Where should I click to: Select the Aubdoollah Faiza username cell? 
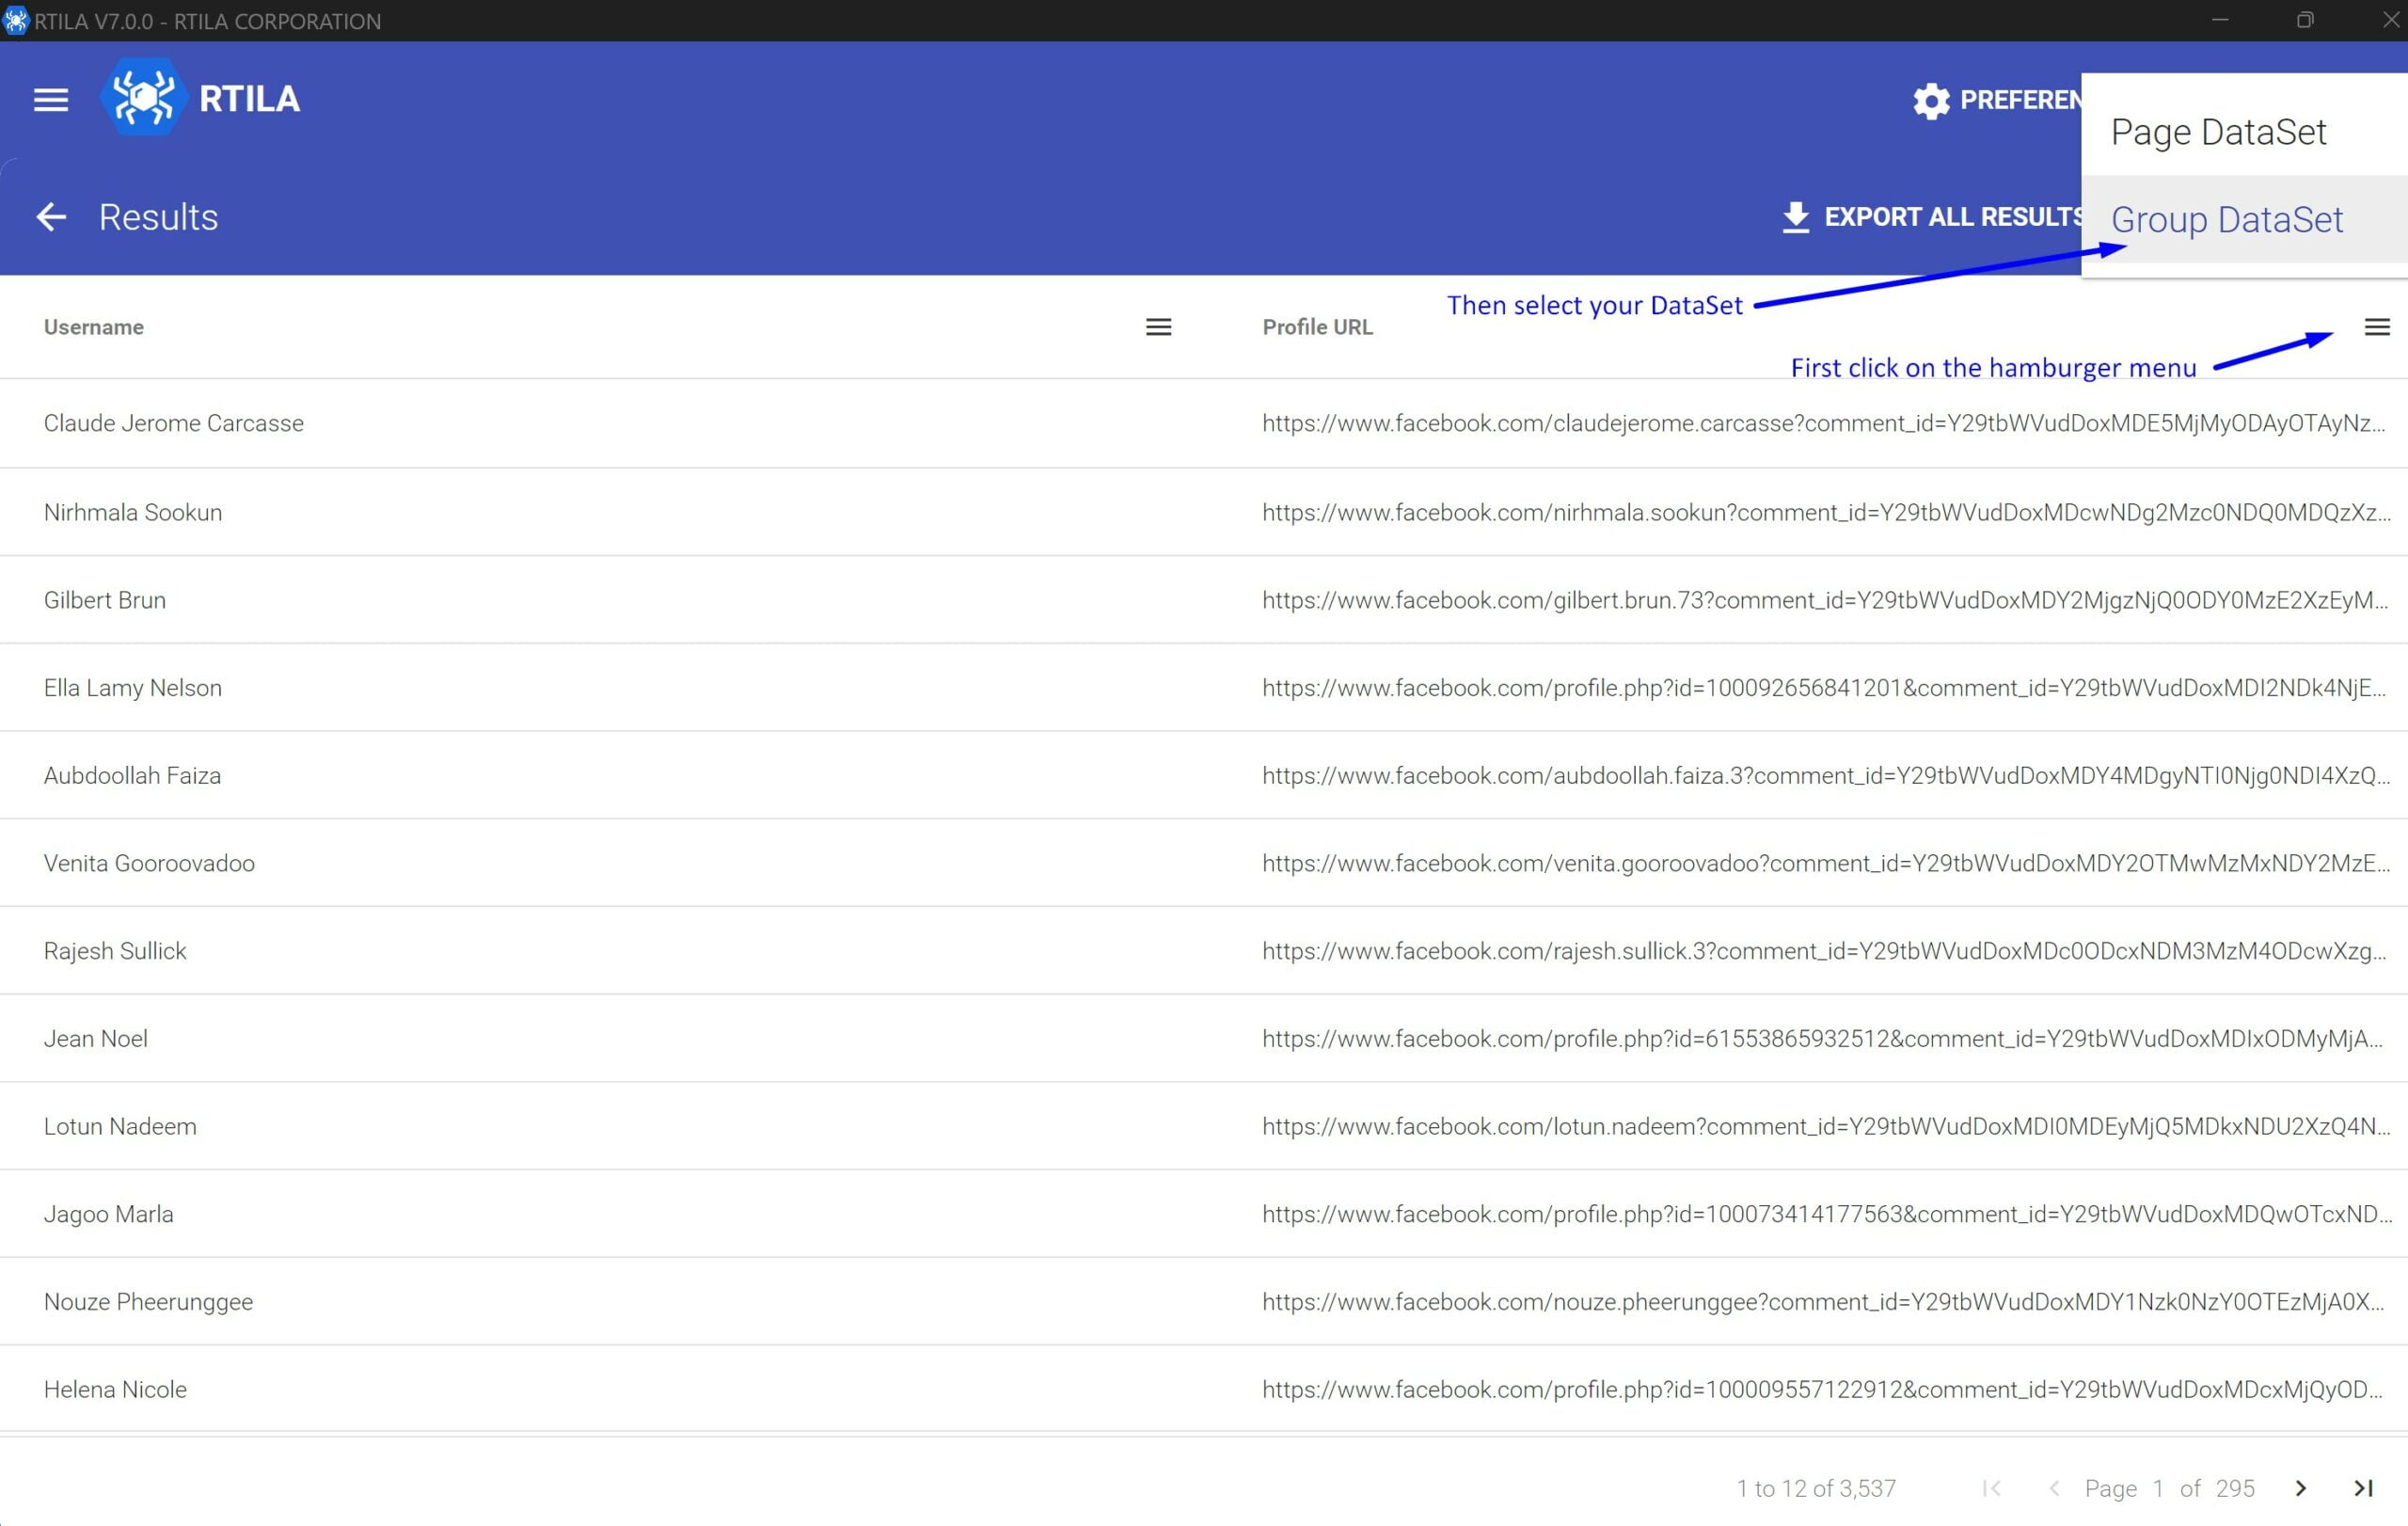click(132, 775)
